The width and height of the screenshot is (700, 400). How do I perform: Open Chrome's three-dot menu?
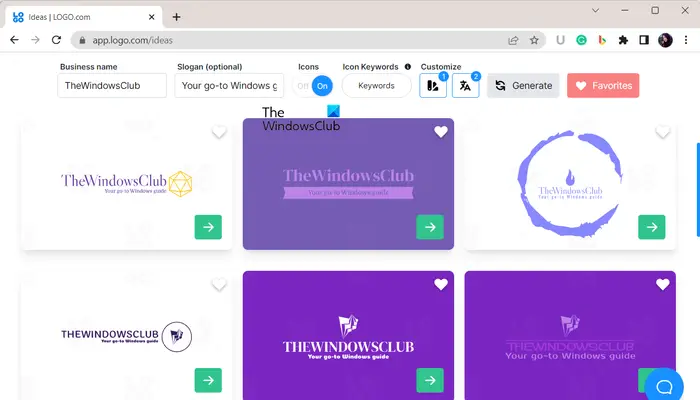click(686, 40)
